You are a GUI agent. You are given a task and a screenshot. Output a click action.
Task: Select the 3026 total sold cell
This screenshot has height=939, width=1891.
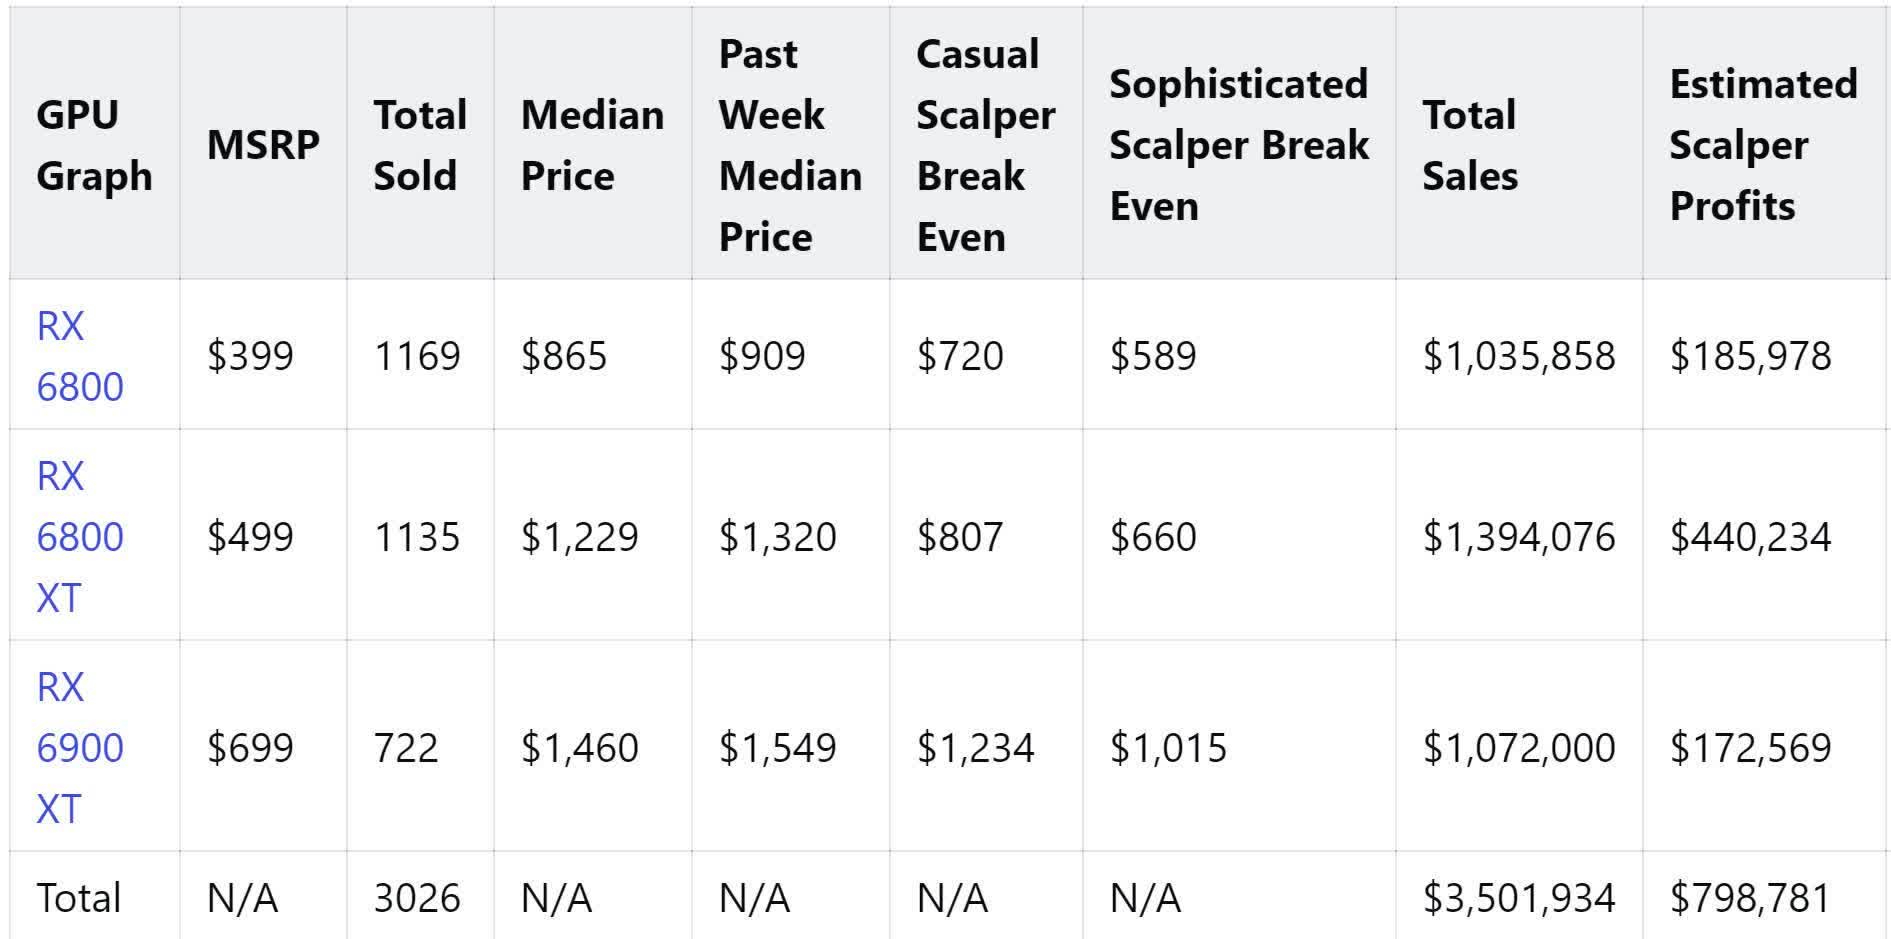[417, 898]
